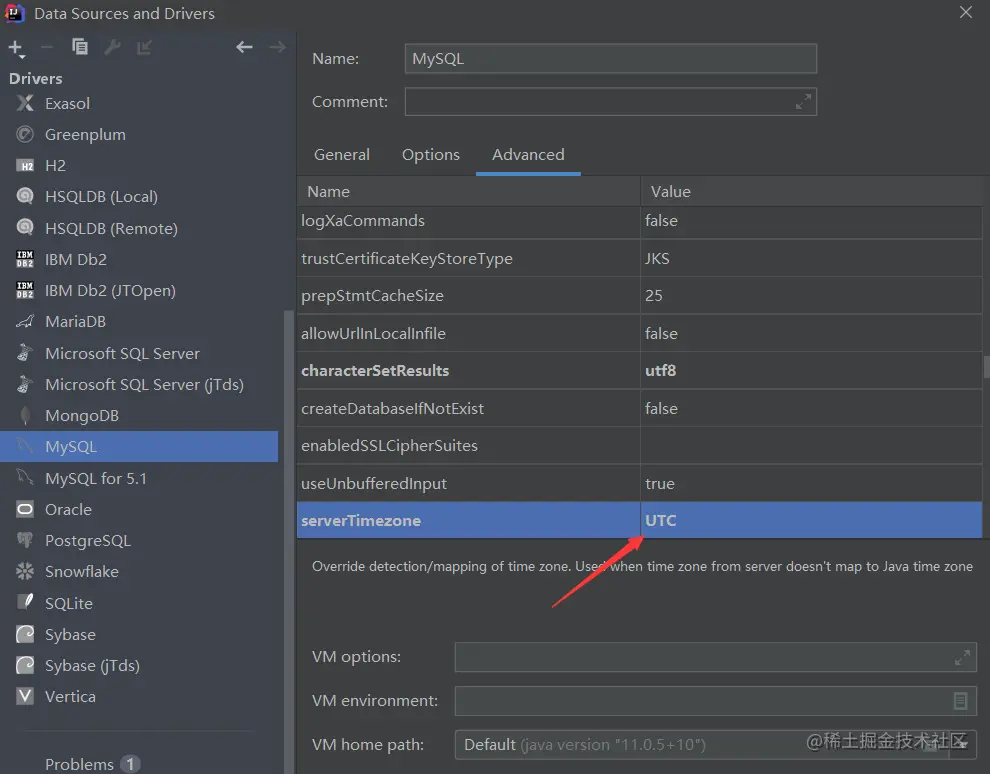Image resolution: width=990 pixels, height=774 pixels.
Task: Select the PostgreSQL elephant icon
Action: [x=25, y=540]
